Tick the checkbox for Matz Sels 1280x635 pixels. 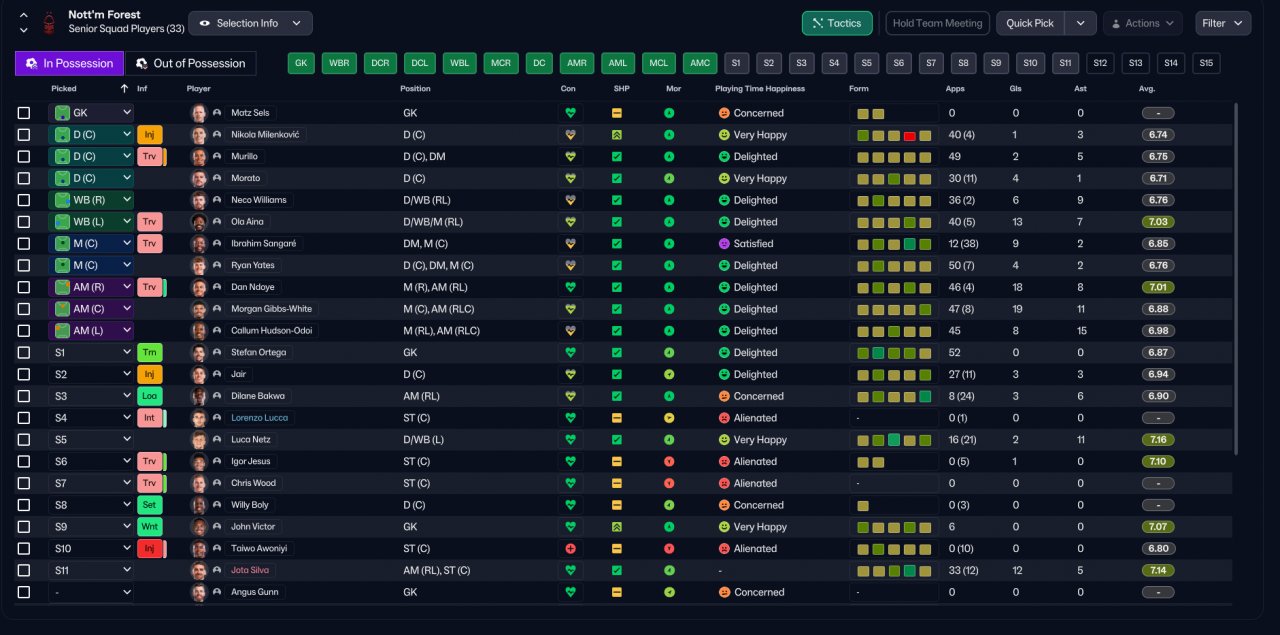point(24,113)
